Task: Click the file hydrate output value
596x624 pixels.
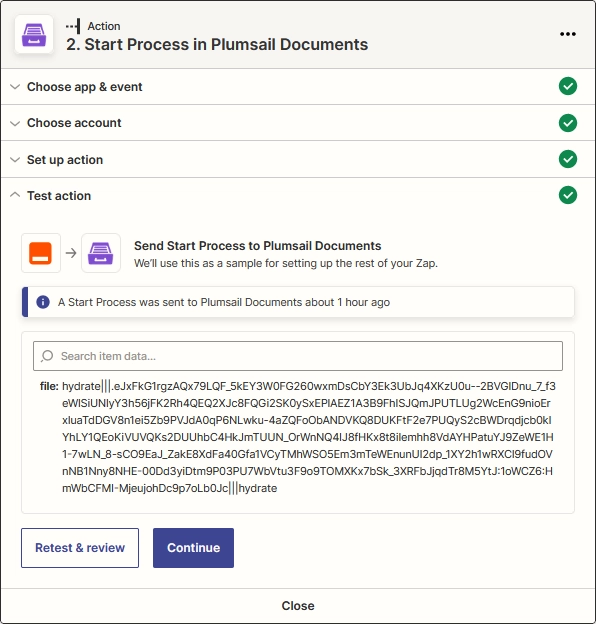Action: coord(309,437)
